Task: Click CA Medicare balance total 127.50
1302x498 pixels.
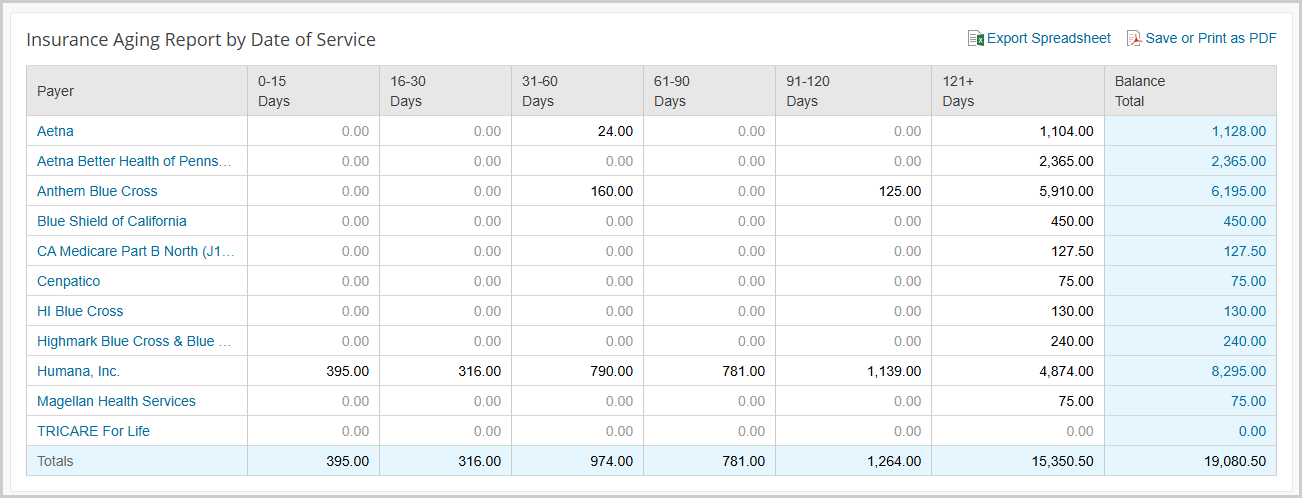Action: pos(1244,251)
